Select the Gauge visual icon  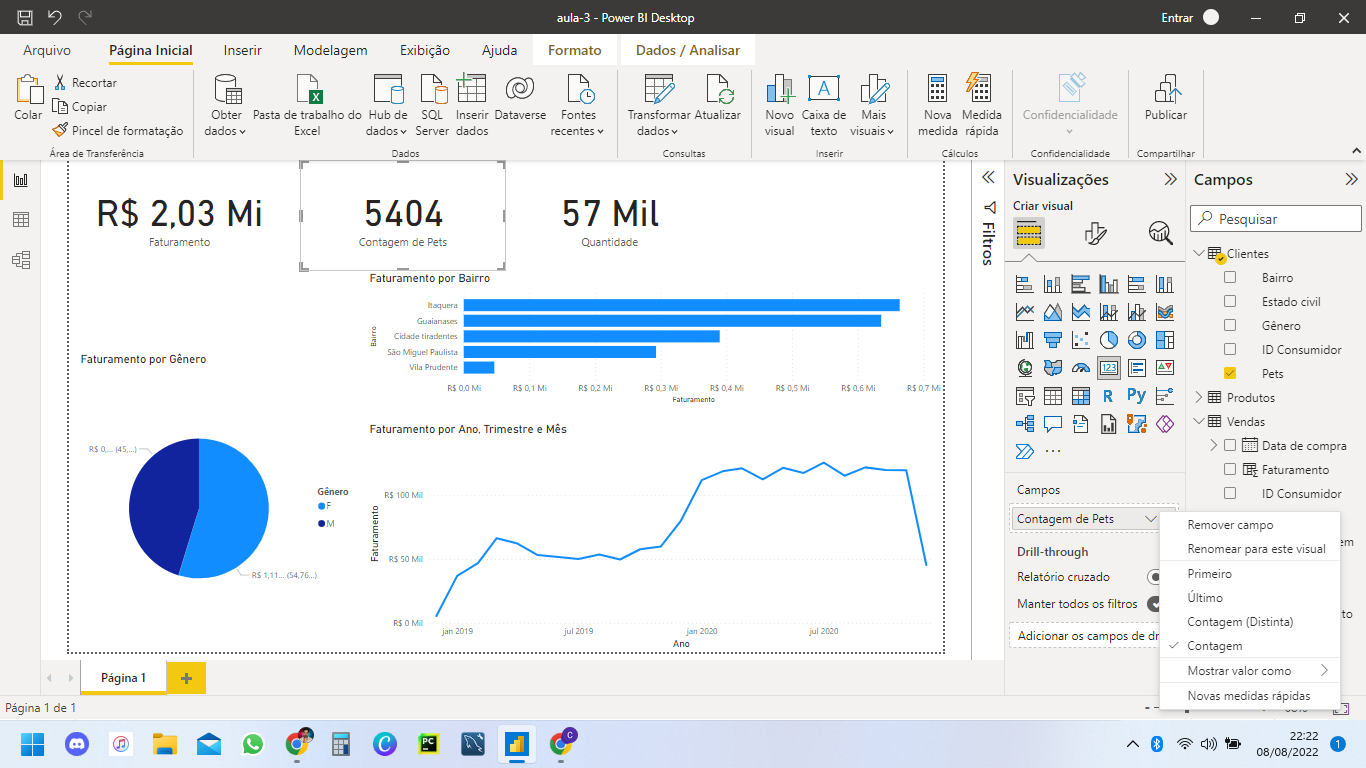pyautogui.click(x=1080, y=368)
